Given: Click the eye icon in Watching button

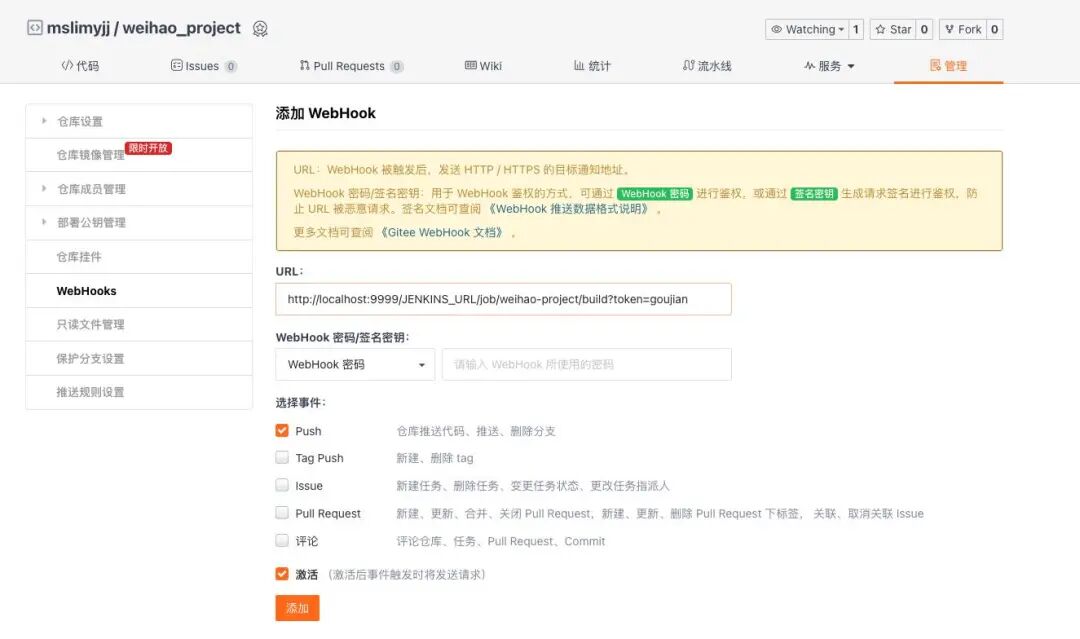Looking at the screenshot, I should tap(776, 30).
